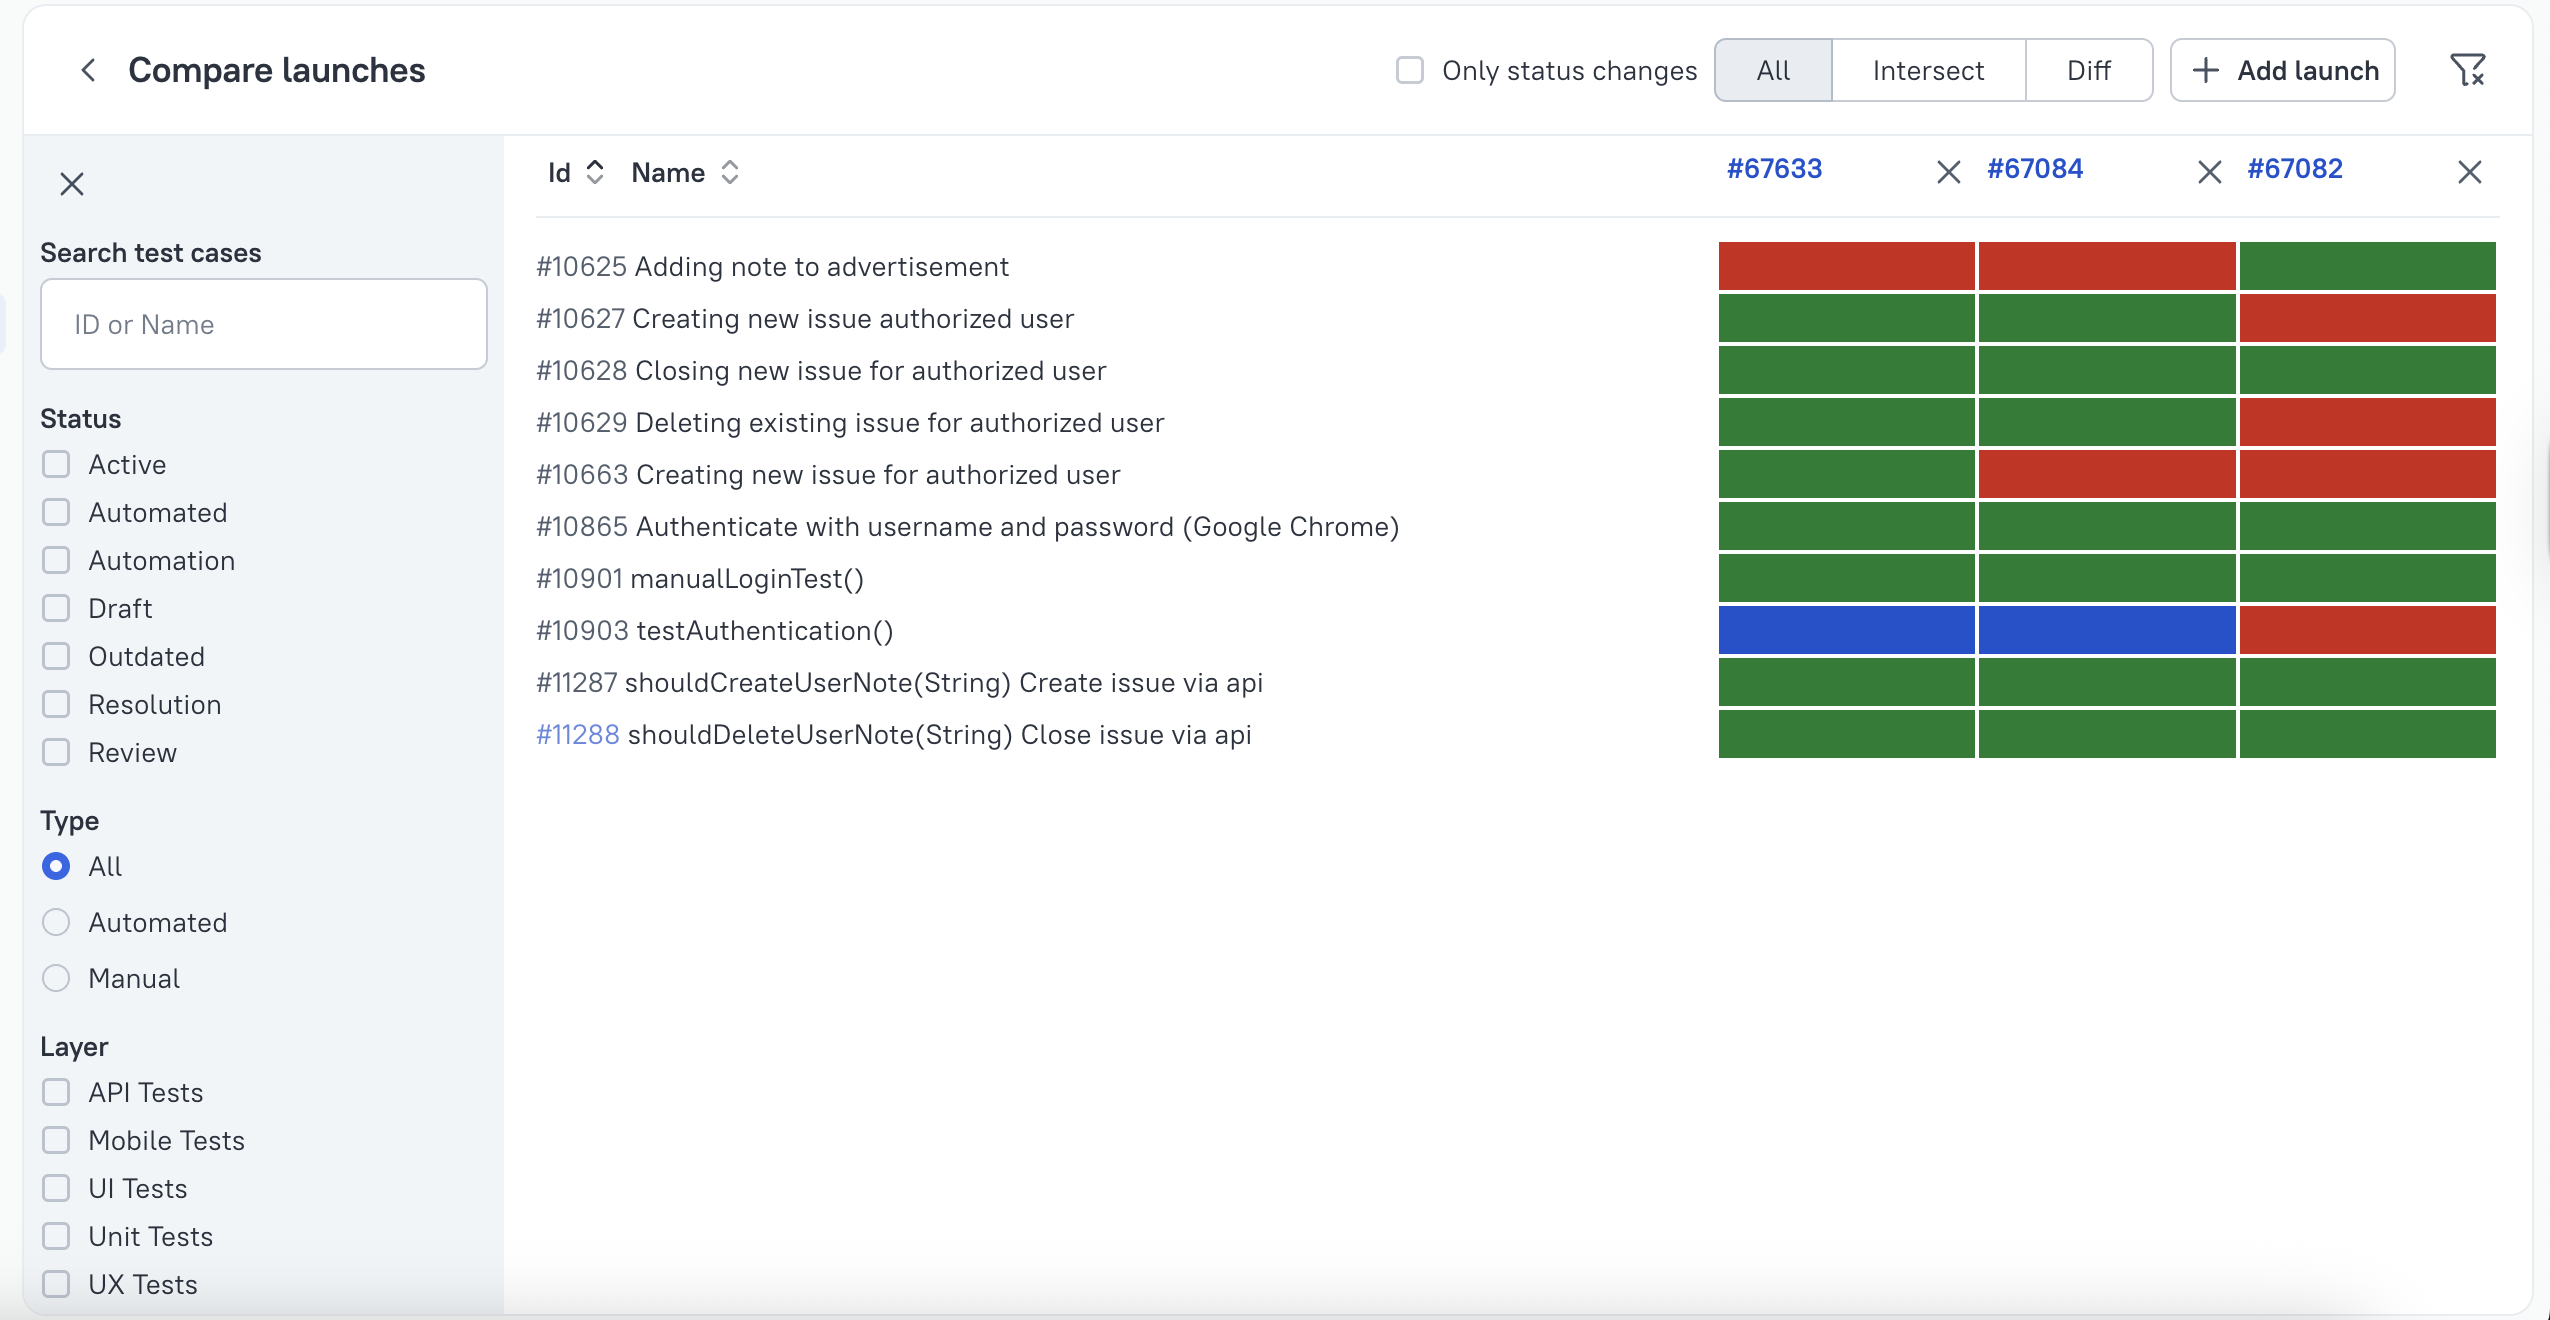The width and height of the screenshot is (2550, 1320).
Task: Enable Only status changes checkbox
Action: click(x=1410, y=70)
